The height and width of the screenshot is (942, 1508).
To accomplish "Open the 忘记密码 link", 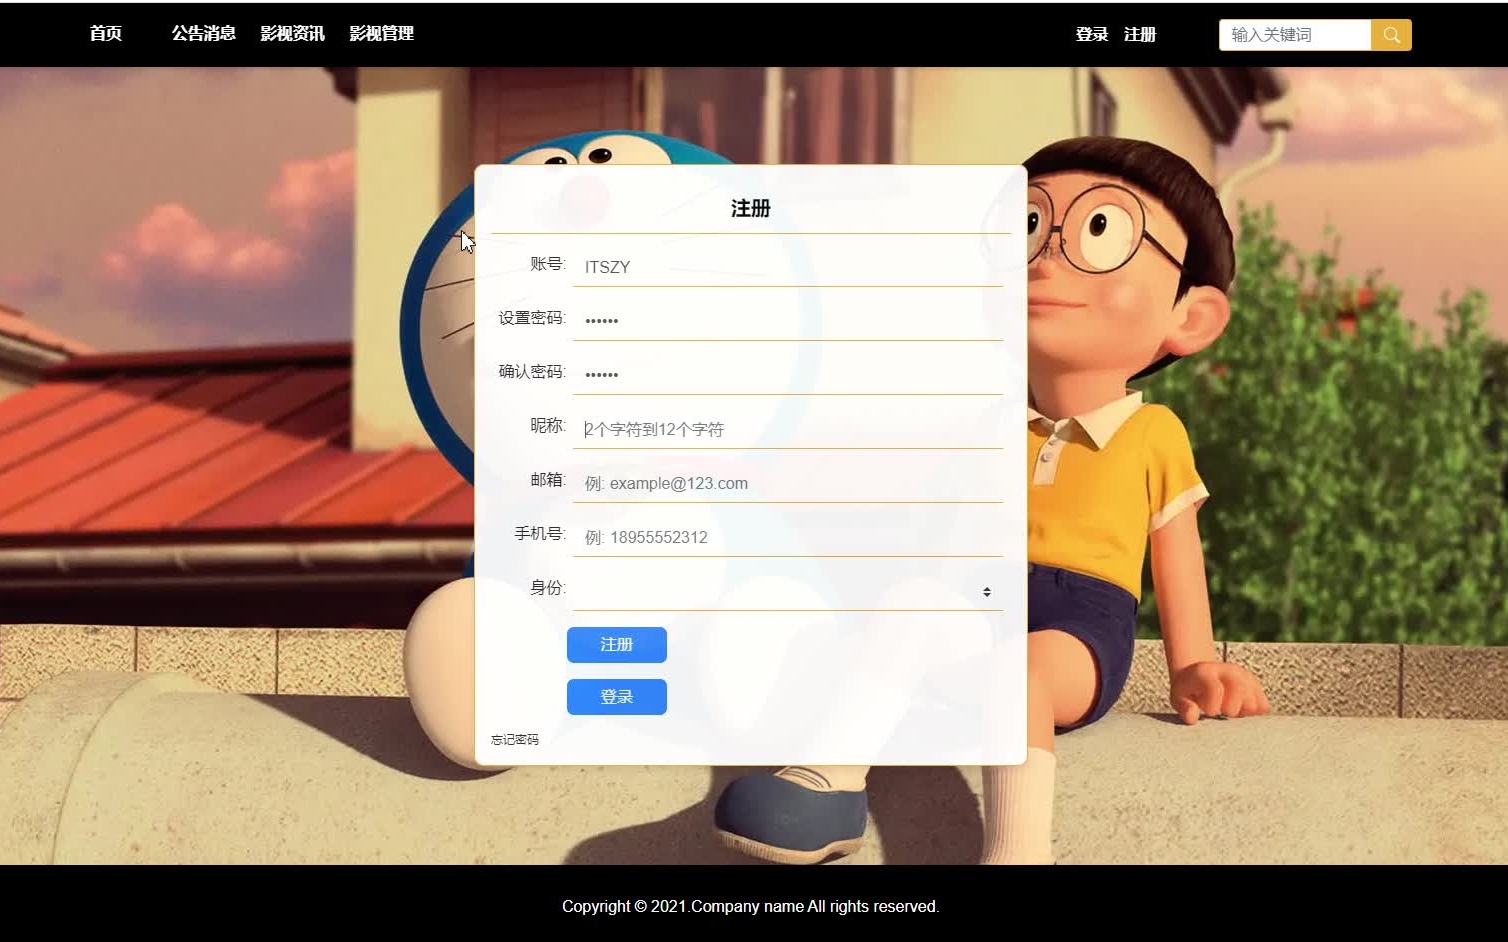I will (515, 740).
